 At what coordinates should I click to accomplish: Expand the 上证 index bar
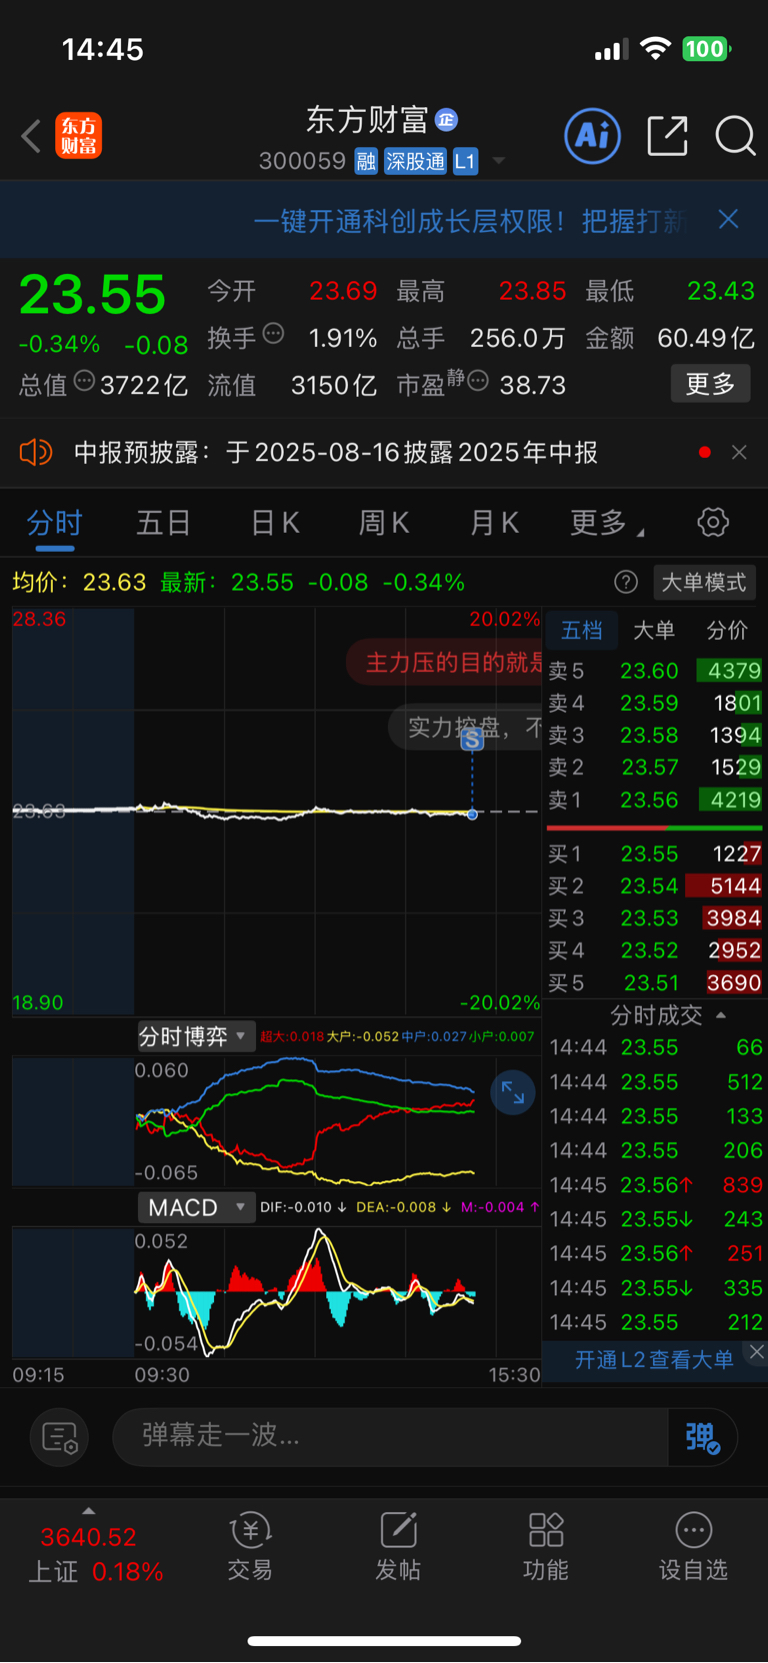tap(89, 1511)
